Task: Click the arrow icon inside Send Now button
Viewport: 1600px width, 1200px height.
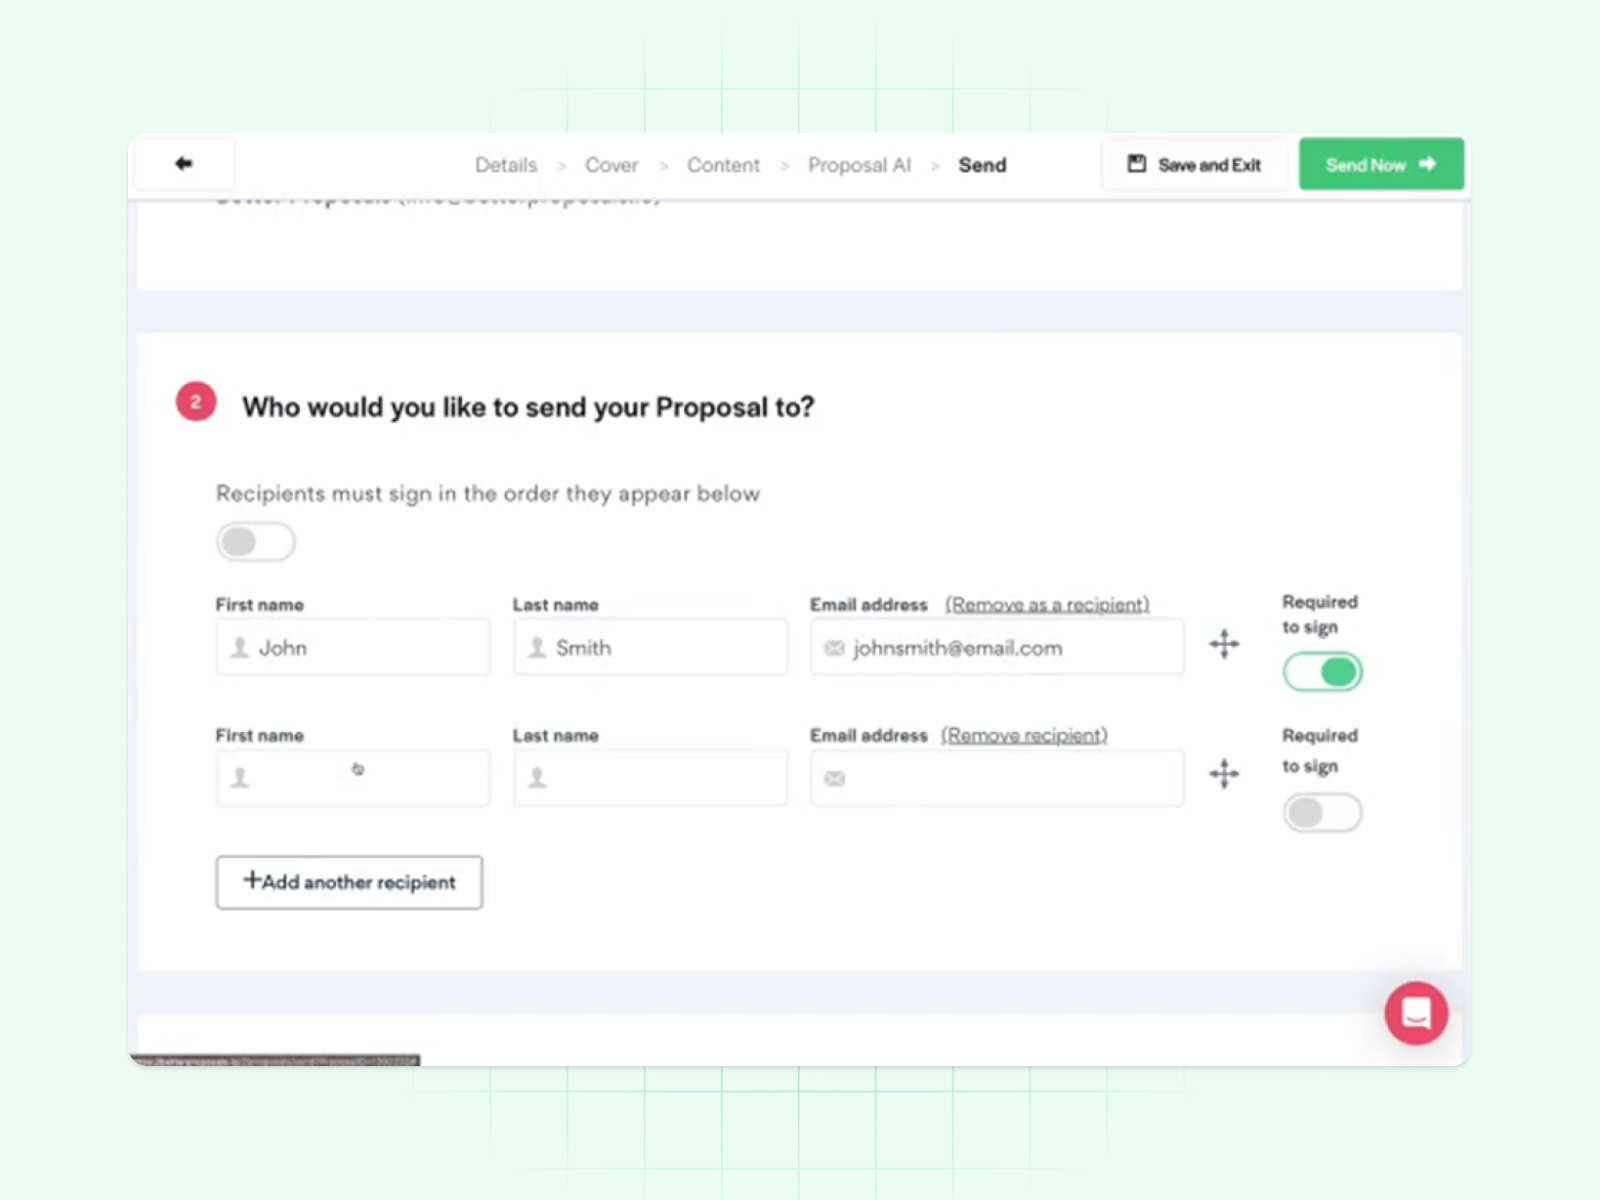Action: (x=1426, y=164)
